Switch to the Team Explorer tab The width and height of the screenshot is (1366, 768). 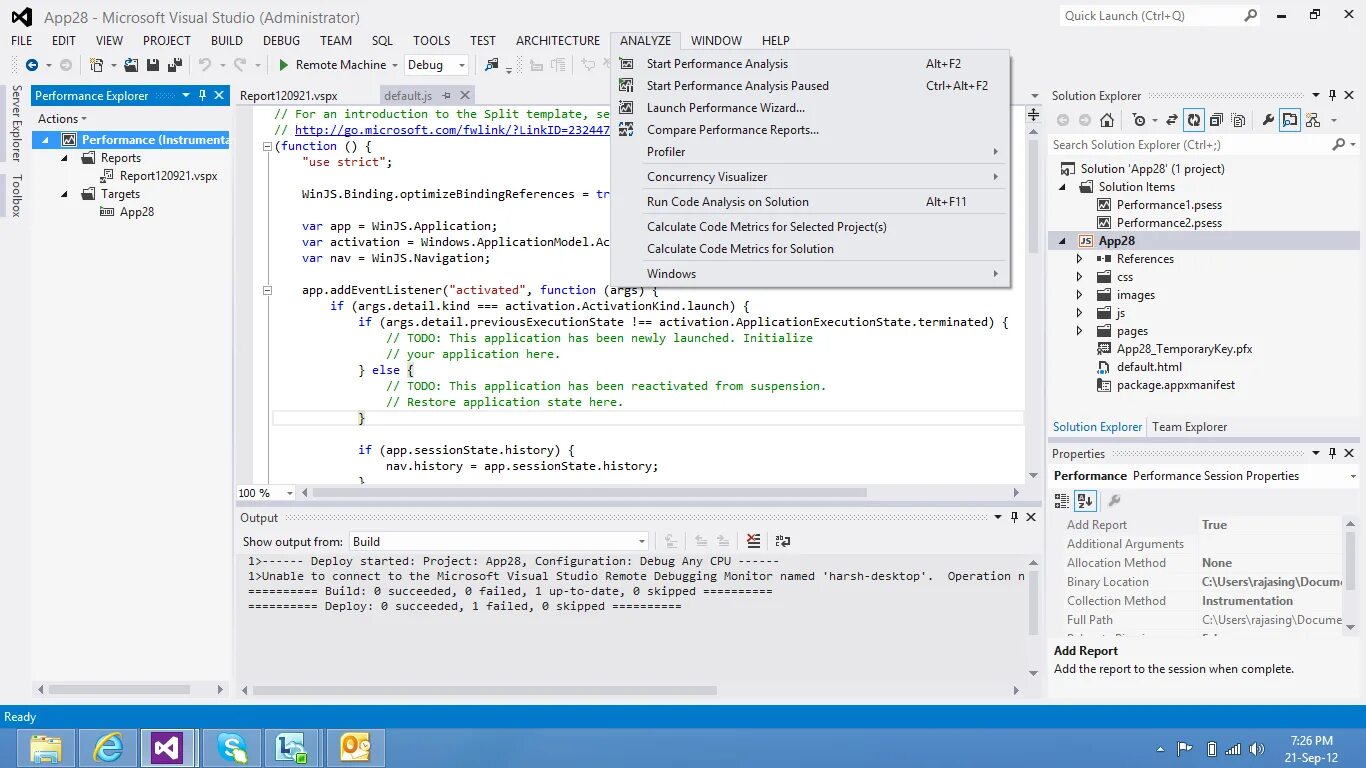1189,427
